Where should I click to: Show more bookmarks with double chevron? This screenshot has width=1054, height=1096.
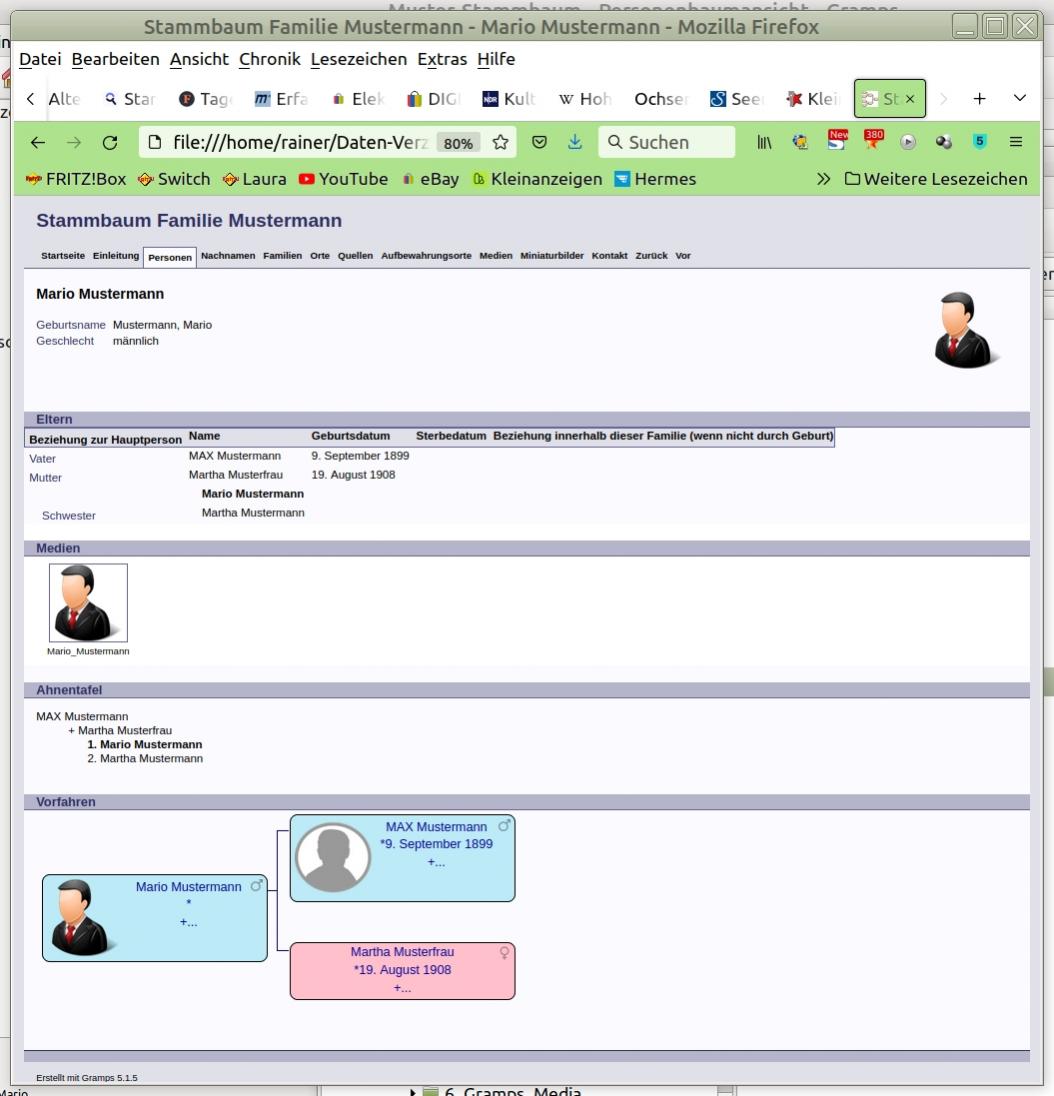tap(823, 179)
